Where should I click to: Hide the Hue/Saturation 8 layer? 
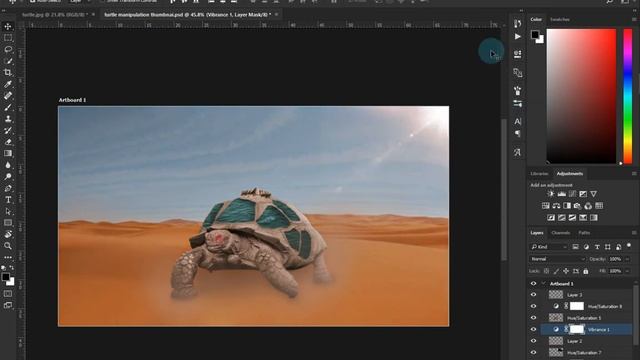(533, 306)
